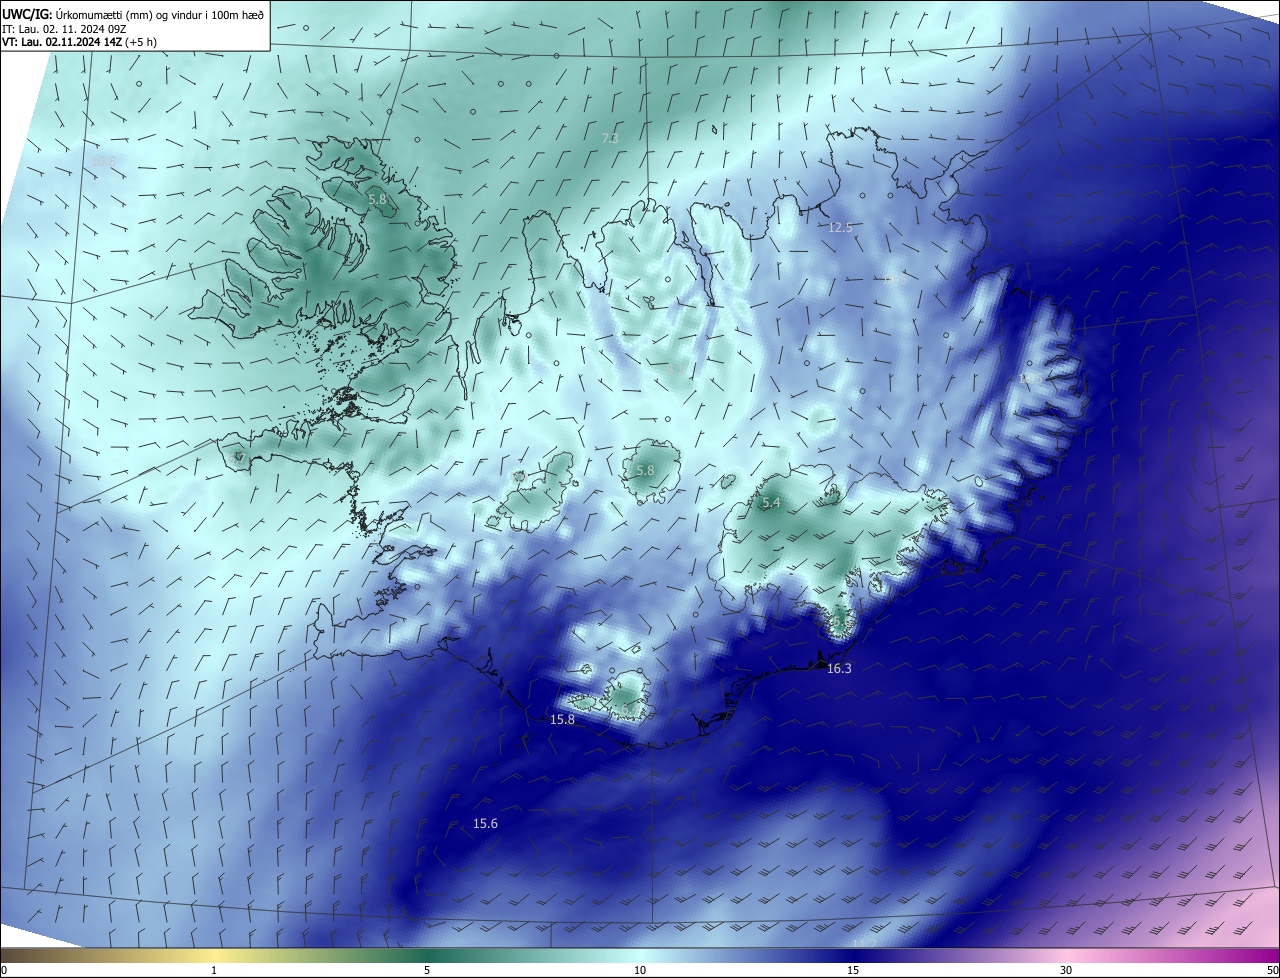Screen dimensions: 1280x978
Task: Click the '0' tick label on the colour scale
Action: pyautogui.click(x=4, y=971)
